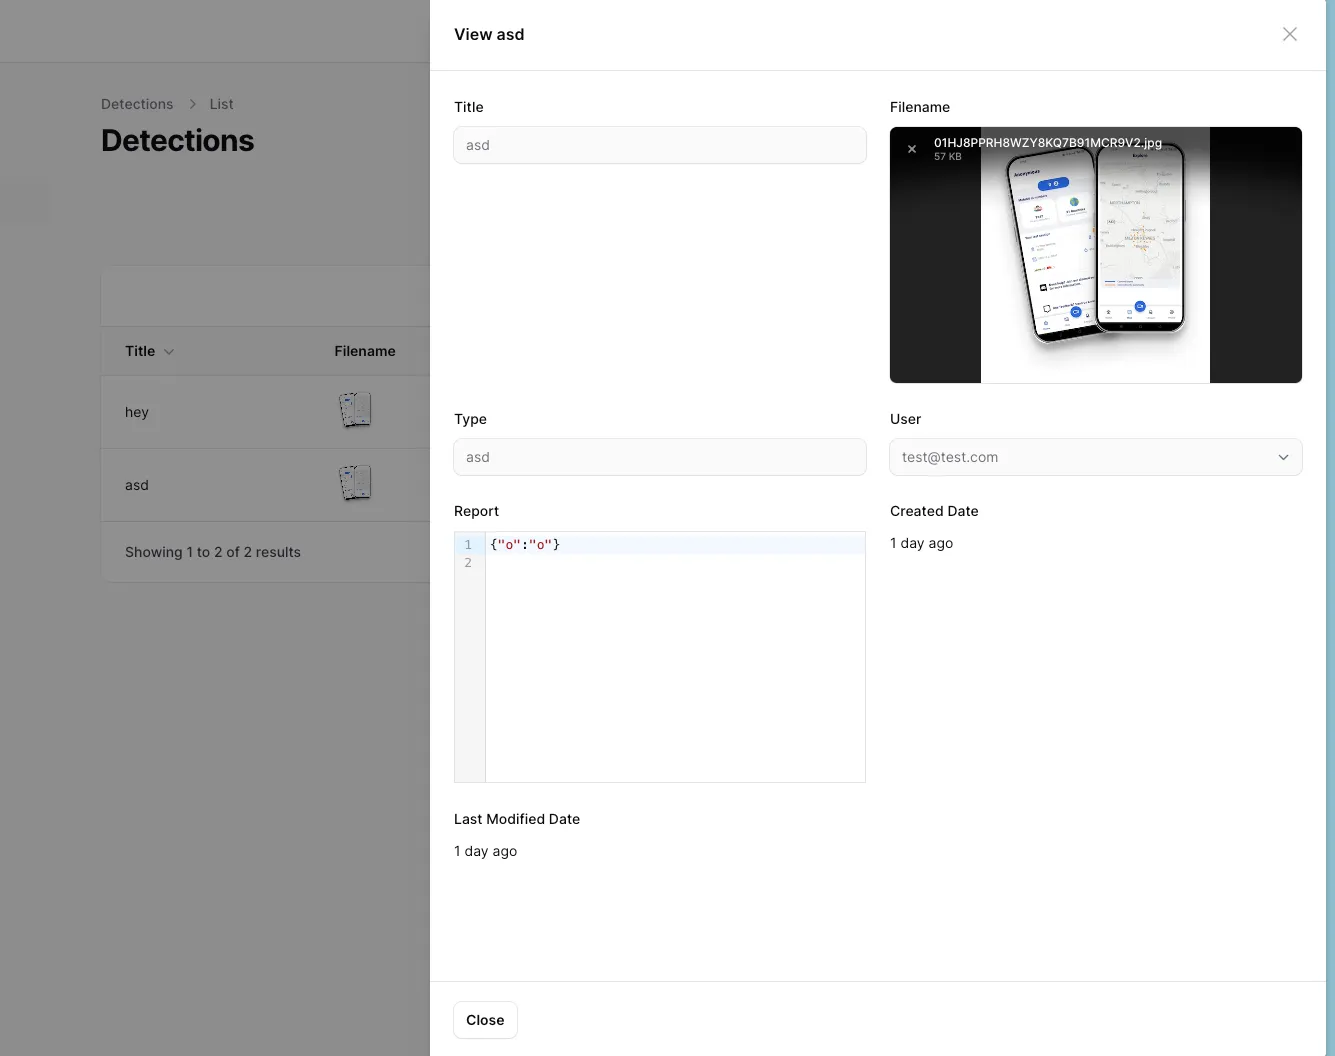
Task: Click the 01HJ8PPRH8WZY8KQ7B91MCR9V2.jpg file name
Action: [x=1048, y=143]
